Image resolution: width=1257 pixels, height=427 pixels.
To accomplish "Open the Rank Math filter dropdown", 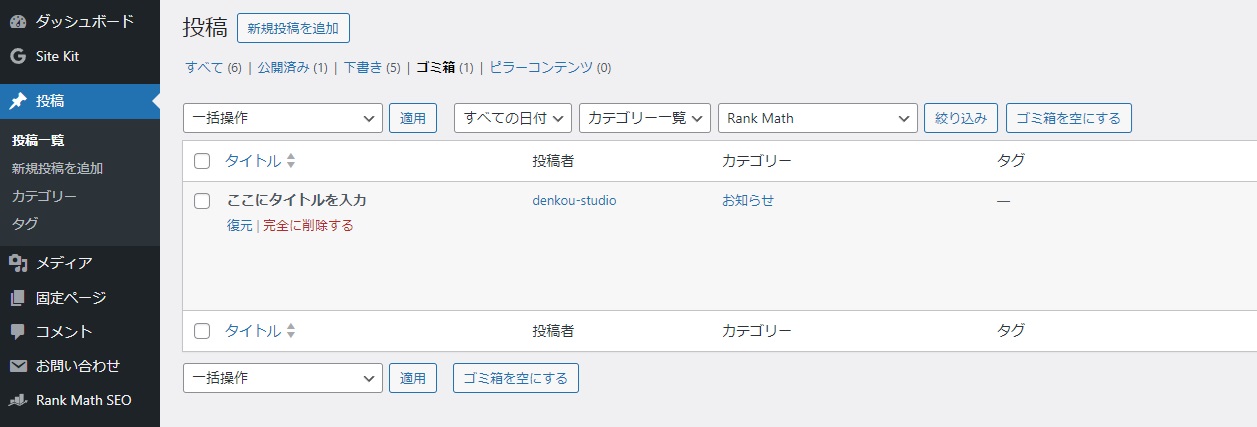I will (817, 118).
